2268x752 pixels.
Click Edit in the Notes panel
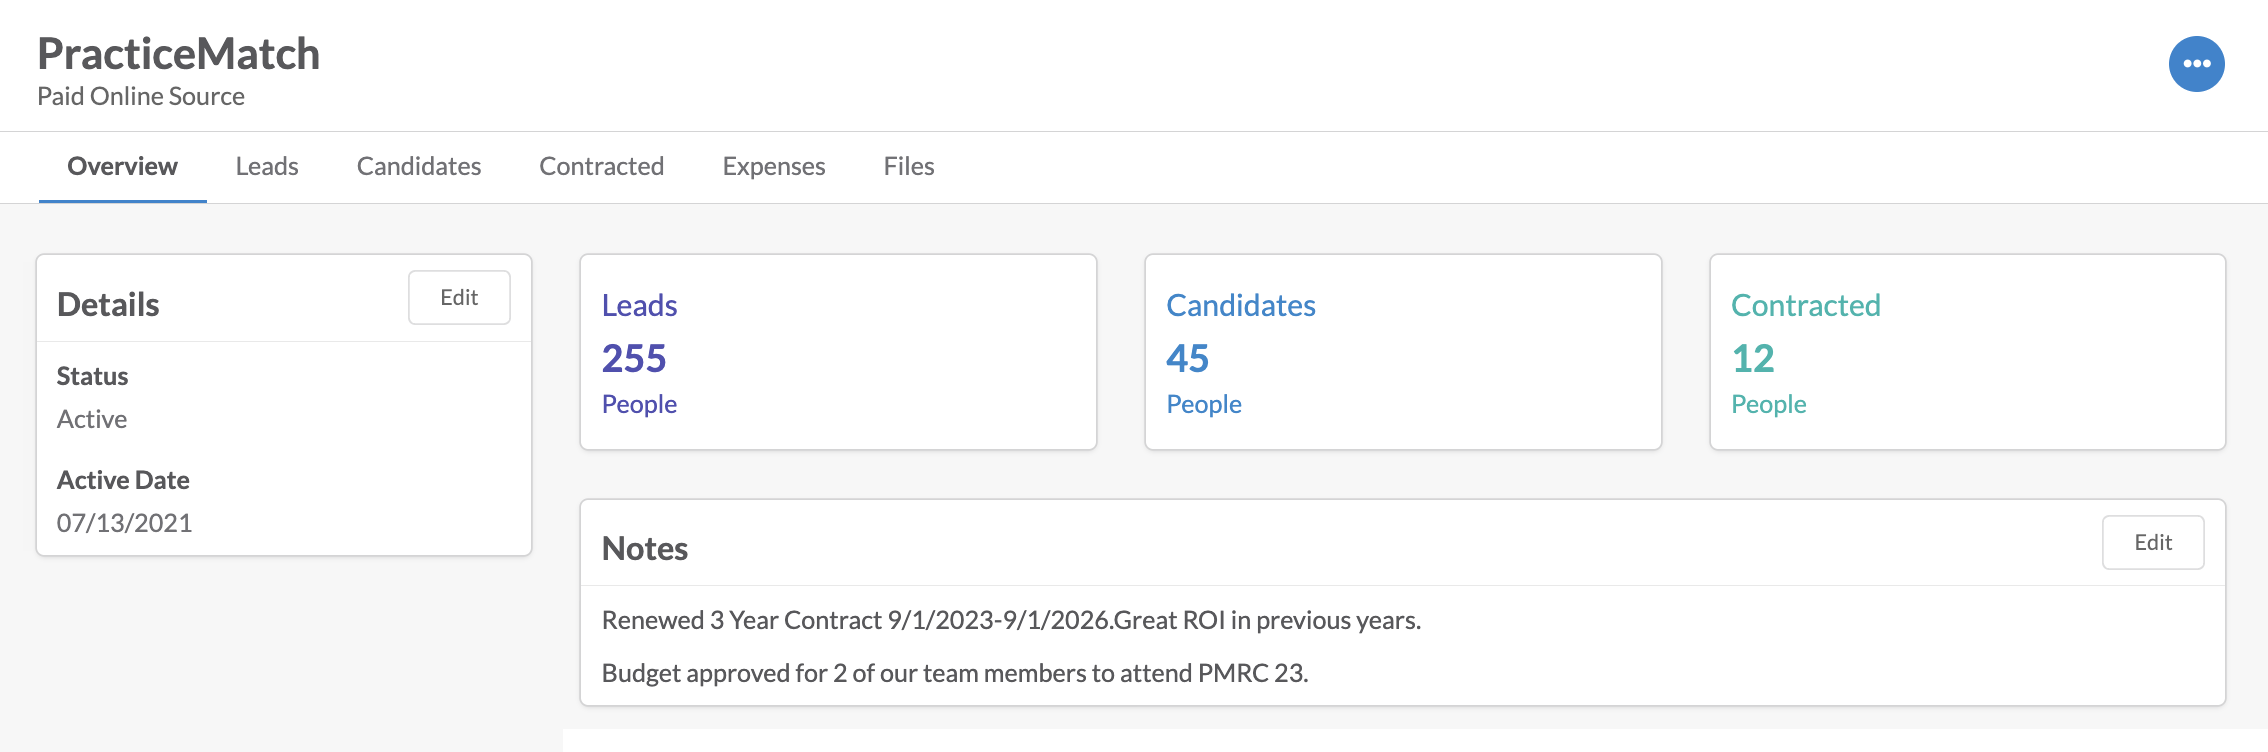2153,542
